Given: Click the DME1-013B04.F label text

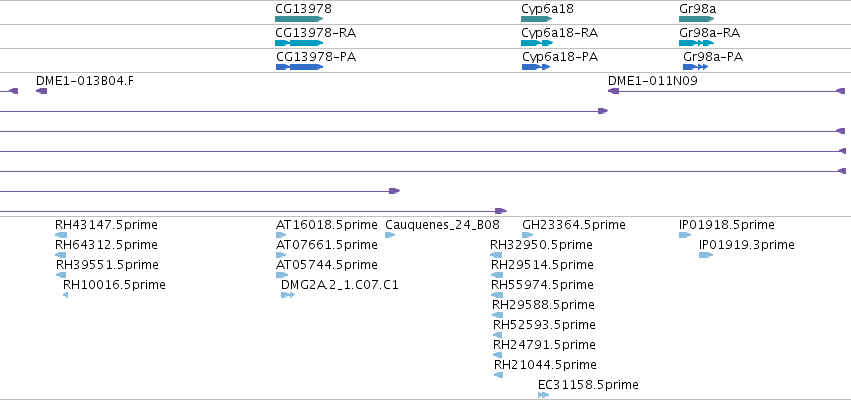Looking at the screenshot, I should [85, 80].
